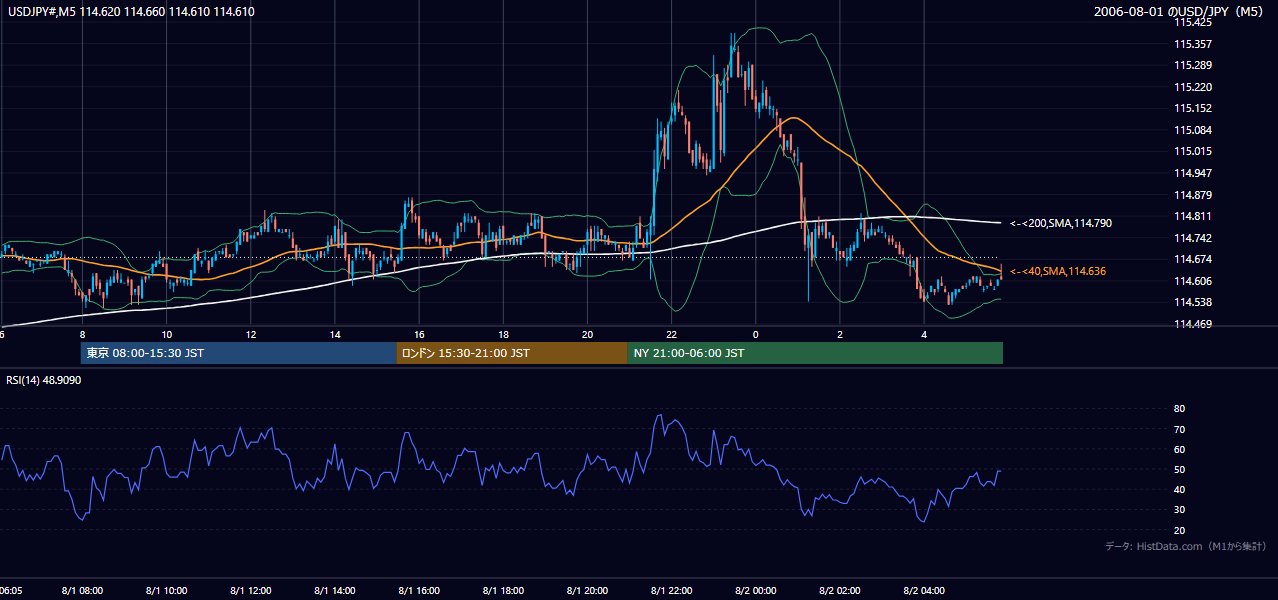Click the 8/1 10:00 bottom time label
1278x600 pixels.
[167, 590]
